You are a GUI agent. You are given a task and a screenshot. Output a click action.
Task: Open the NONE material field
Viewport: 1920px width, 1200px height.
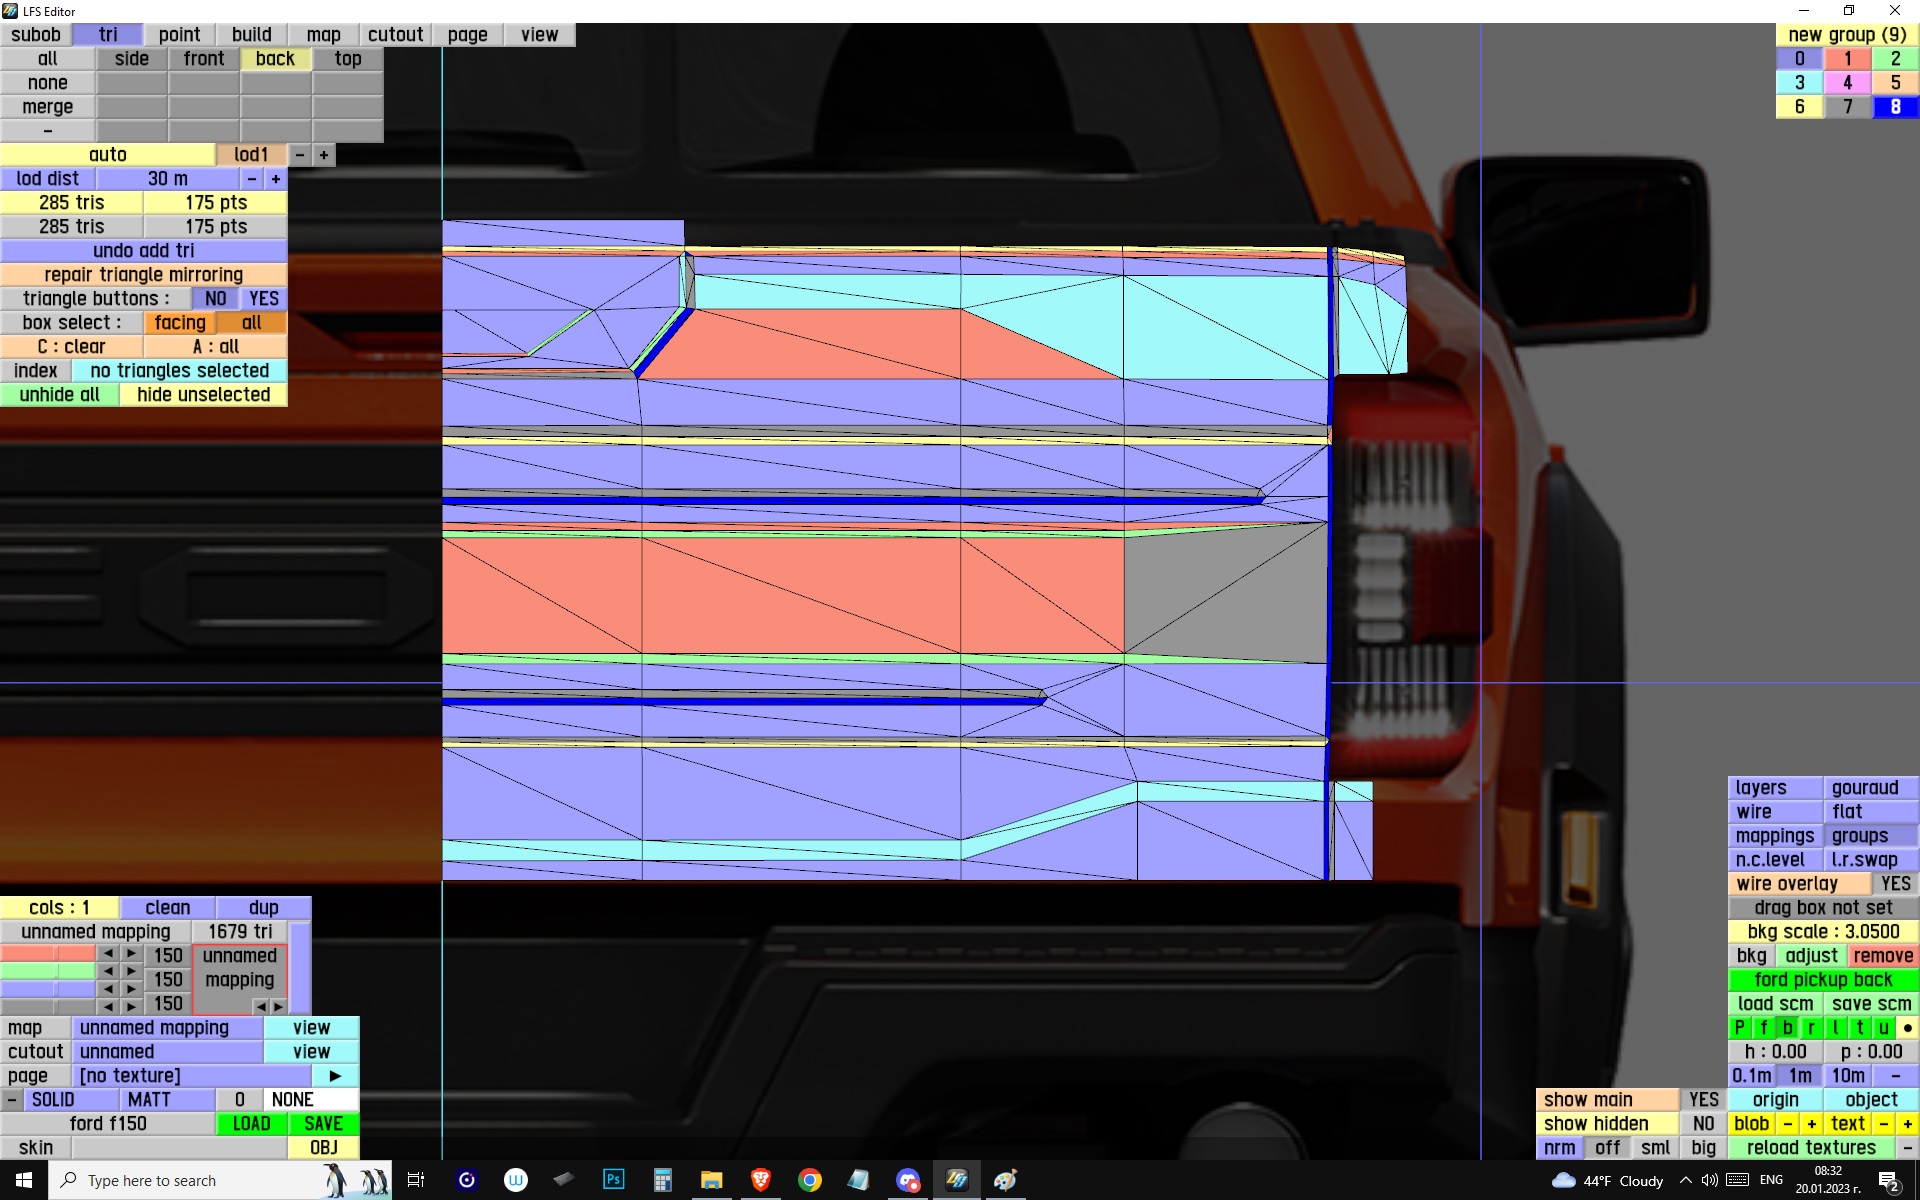pyautogui.click(x=310, y=1100)
